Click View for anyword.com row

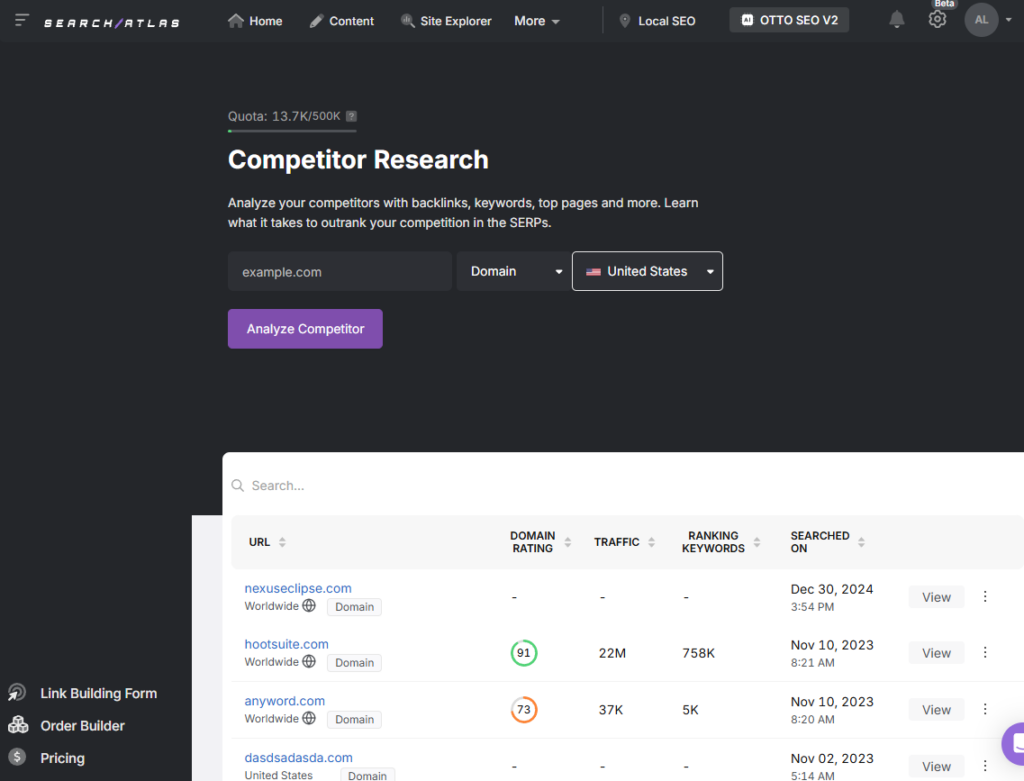tap(936, 710)
